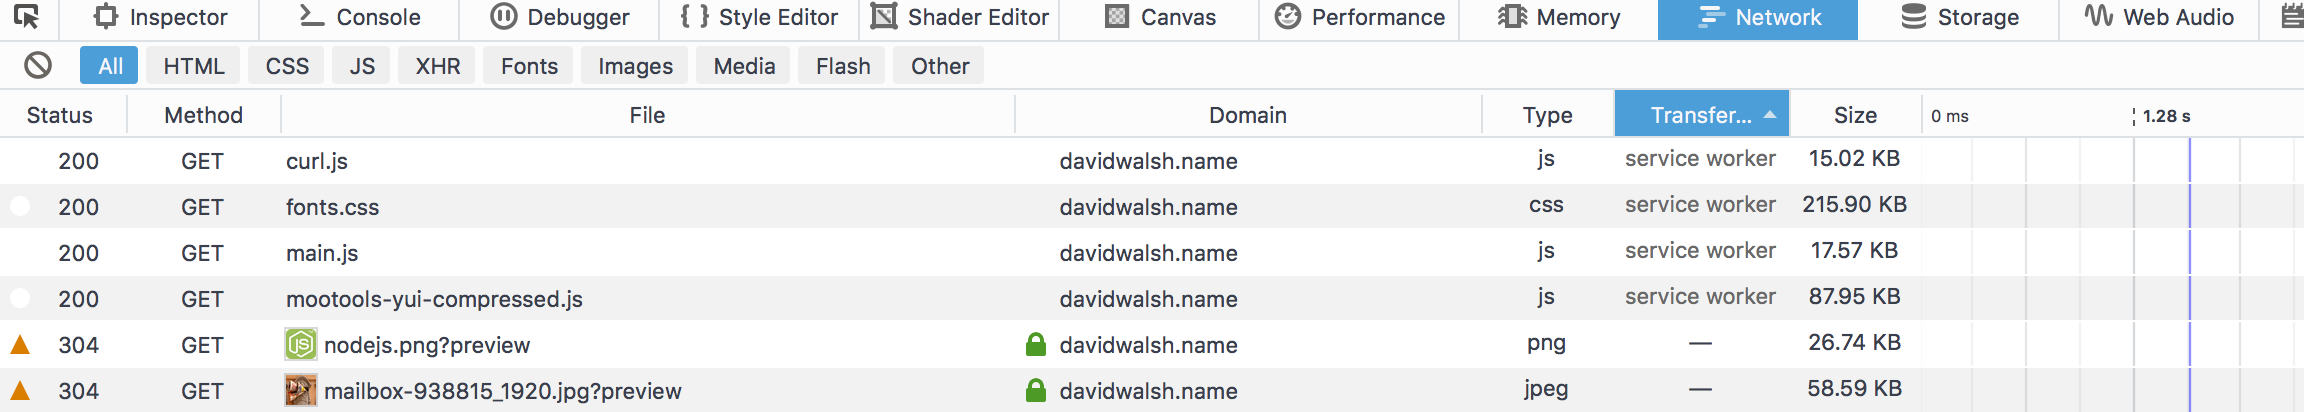Viewport: 2304px width, 412px height.
Task: Sort requests by Size column
Action: click(x=1855, y=115)
